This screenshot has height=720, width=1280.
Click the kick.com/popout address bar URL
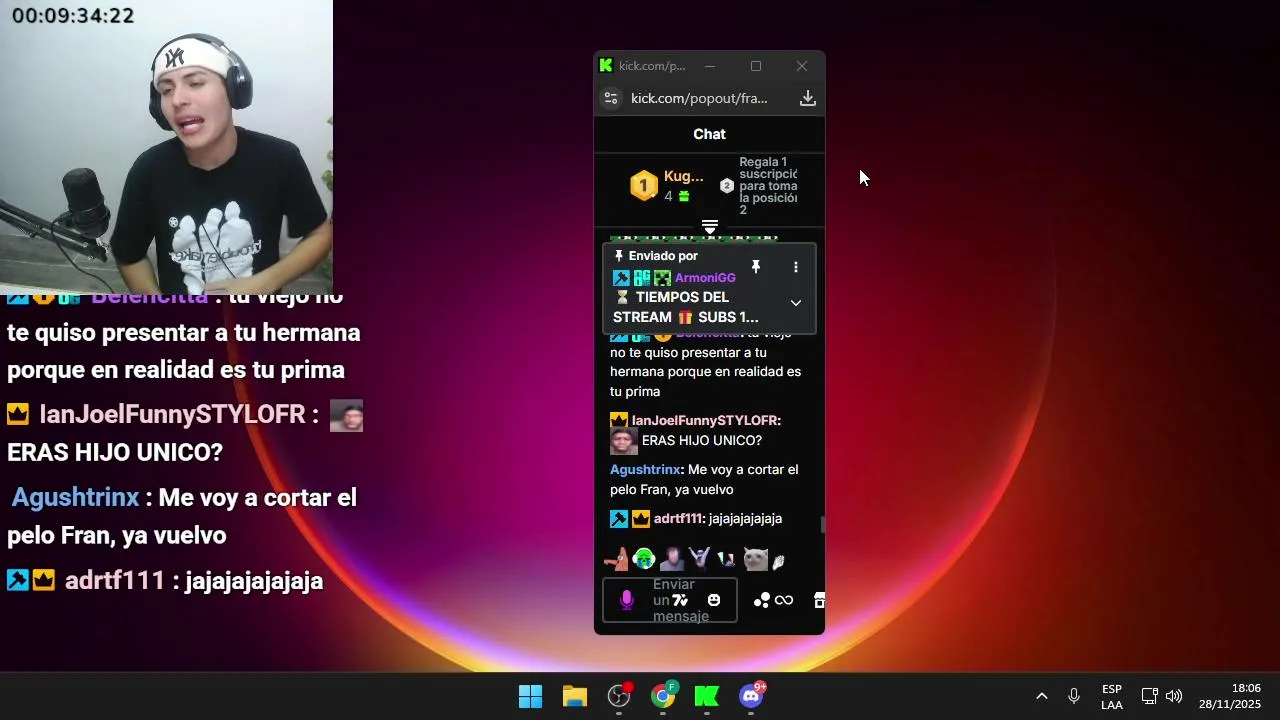pyautogui.click(x=699, y=98)
